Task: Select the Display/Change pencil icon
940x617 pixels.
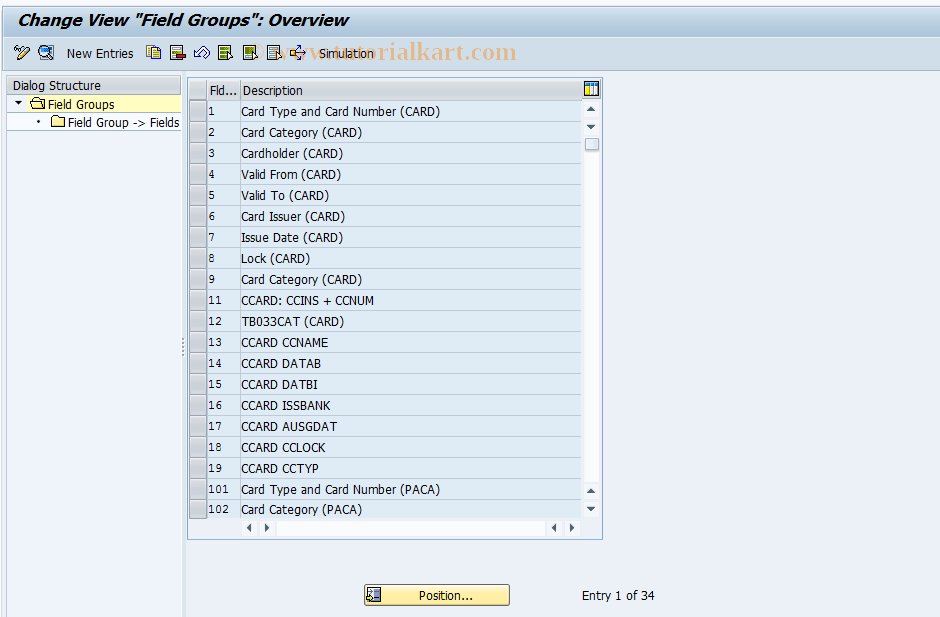Action: 21,53
